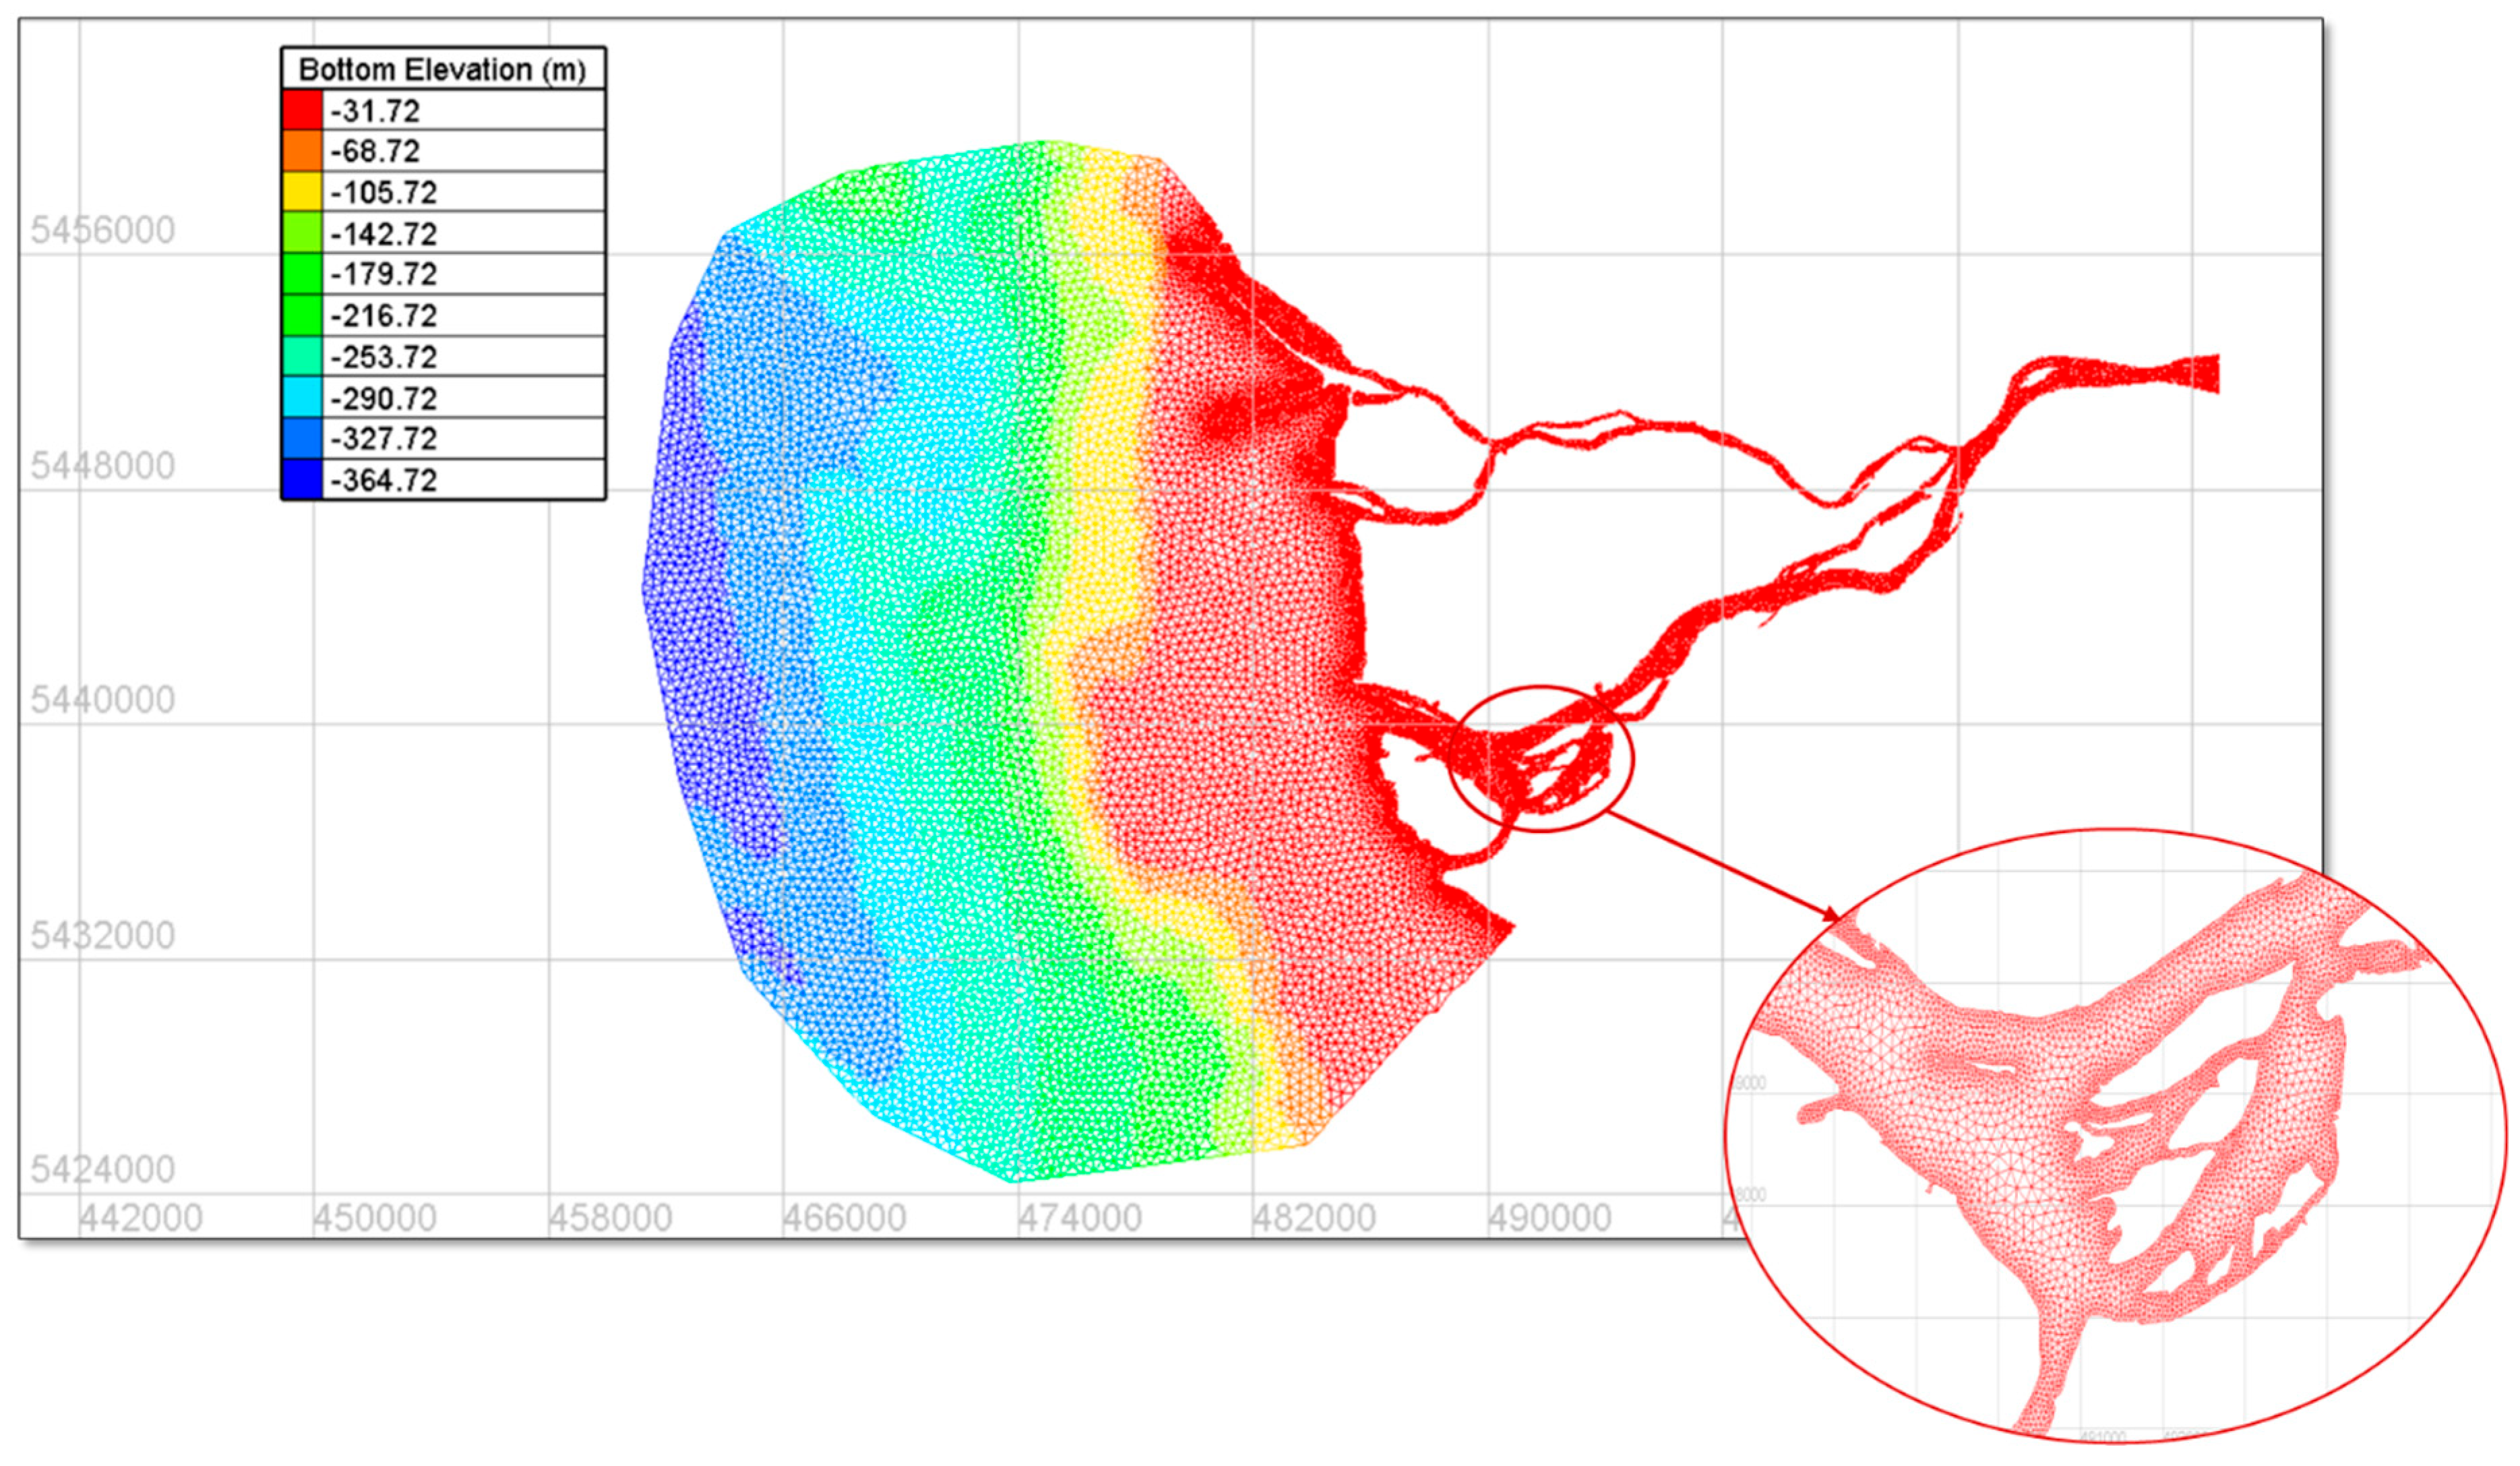2520x1466 pixels.
Task: Select the yellow -105.72 legend color
Action: [x=302, y=192]
